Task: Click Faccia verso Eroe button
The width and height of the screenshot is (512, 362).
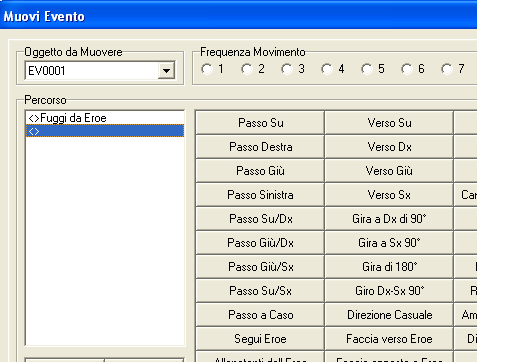Action: (389, 339)
